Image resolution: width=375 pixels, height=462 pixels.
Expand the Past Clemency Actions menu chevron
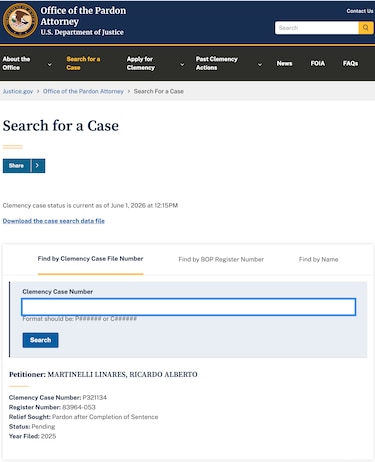tap(260, 64)
